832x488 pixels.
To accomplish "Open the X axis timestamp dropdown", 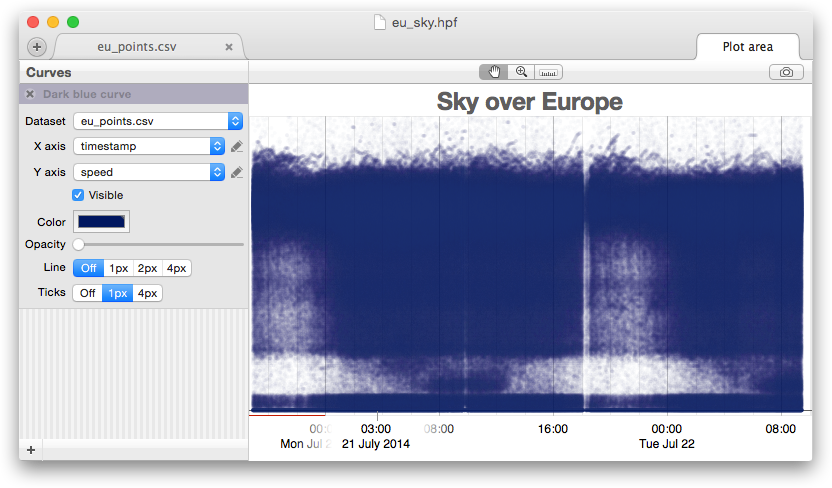I will point(149,146).
